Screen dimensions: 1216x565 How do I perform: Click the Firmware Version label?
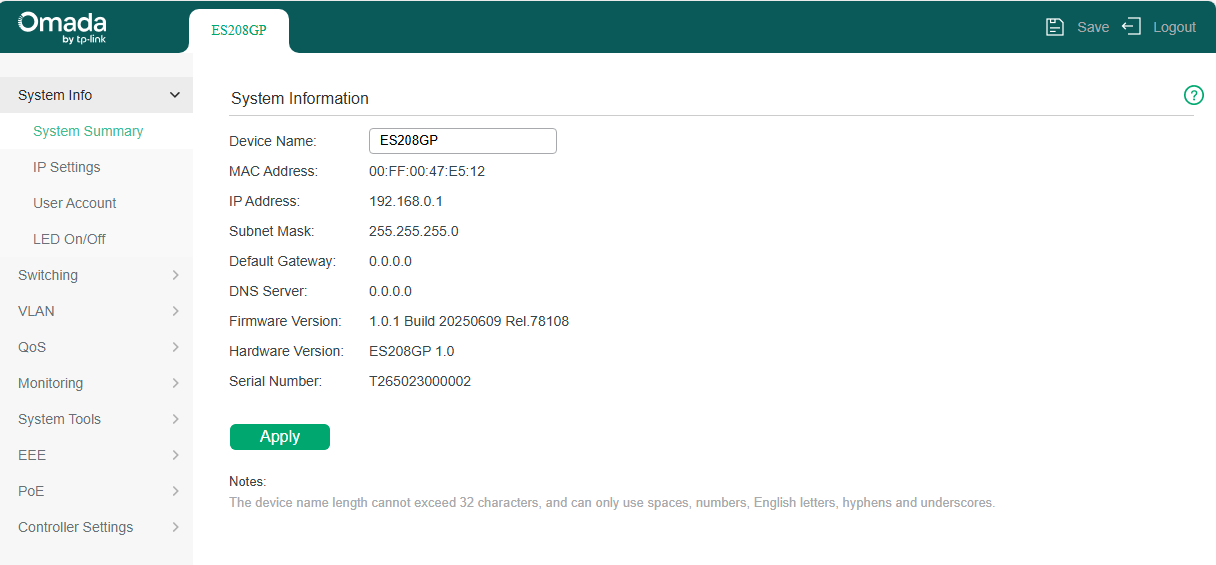[285, 321]
